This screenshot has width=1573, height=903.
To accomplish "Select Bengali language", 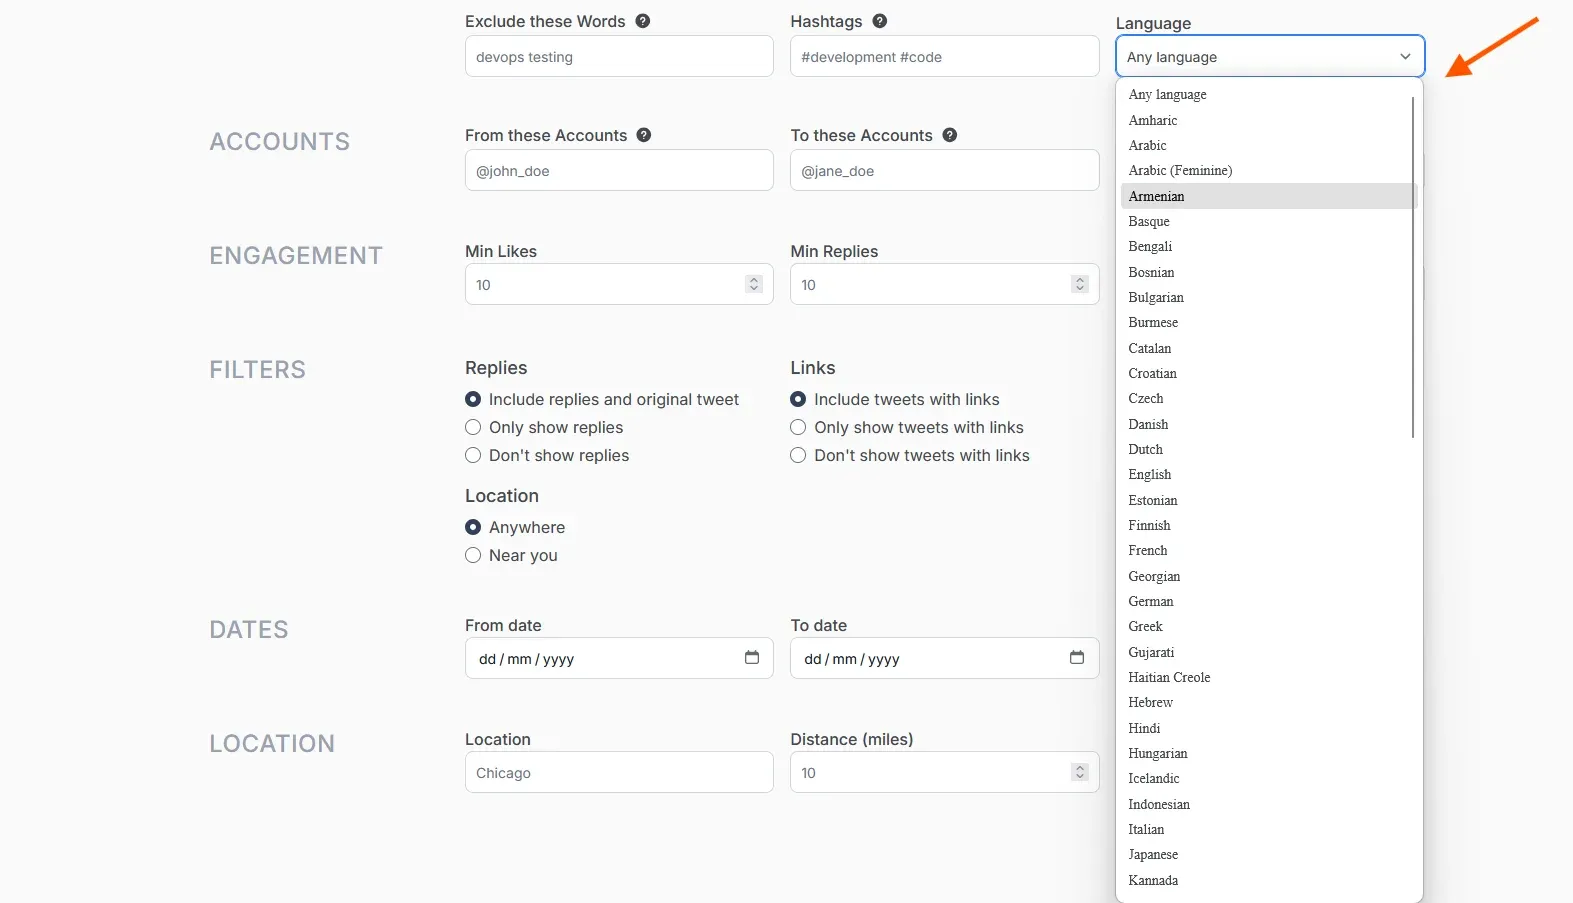I will pyautogui.click(x=1268, y=246).
